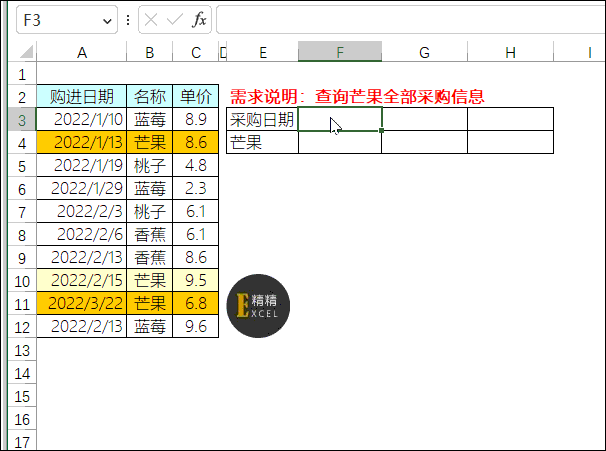
Task: Click date cell 2022/1/29
Action: [x=82, y=188]
